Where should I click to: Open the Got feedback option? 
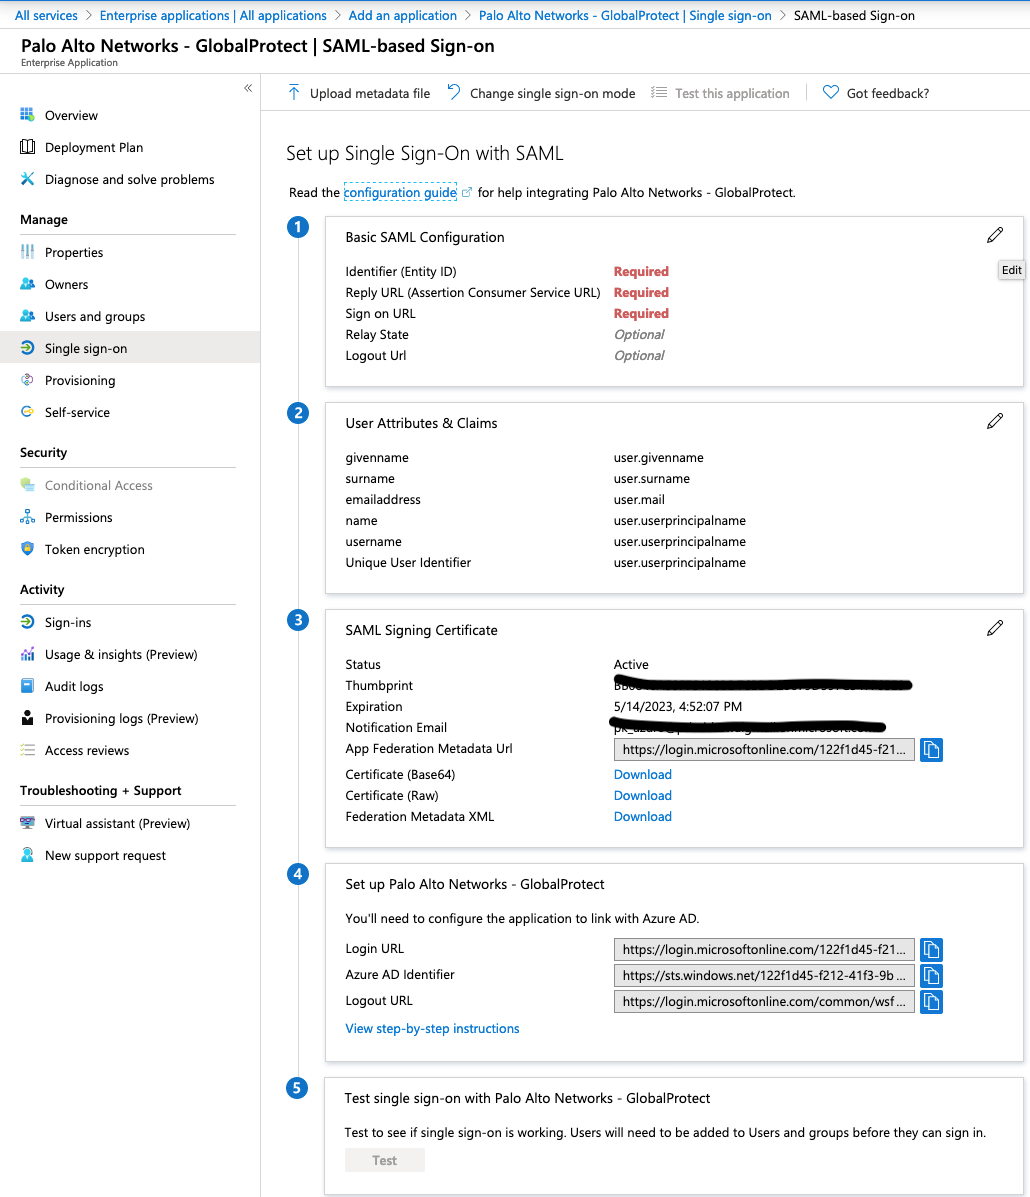pyautogui.click(x=876, y=93)
